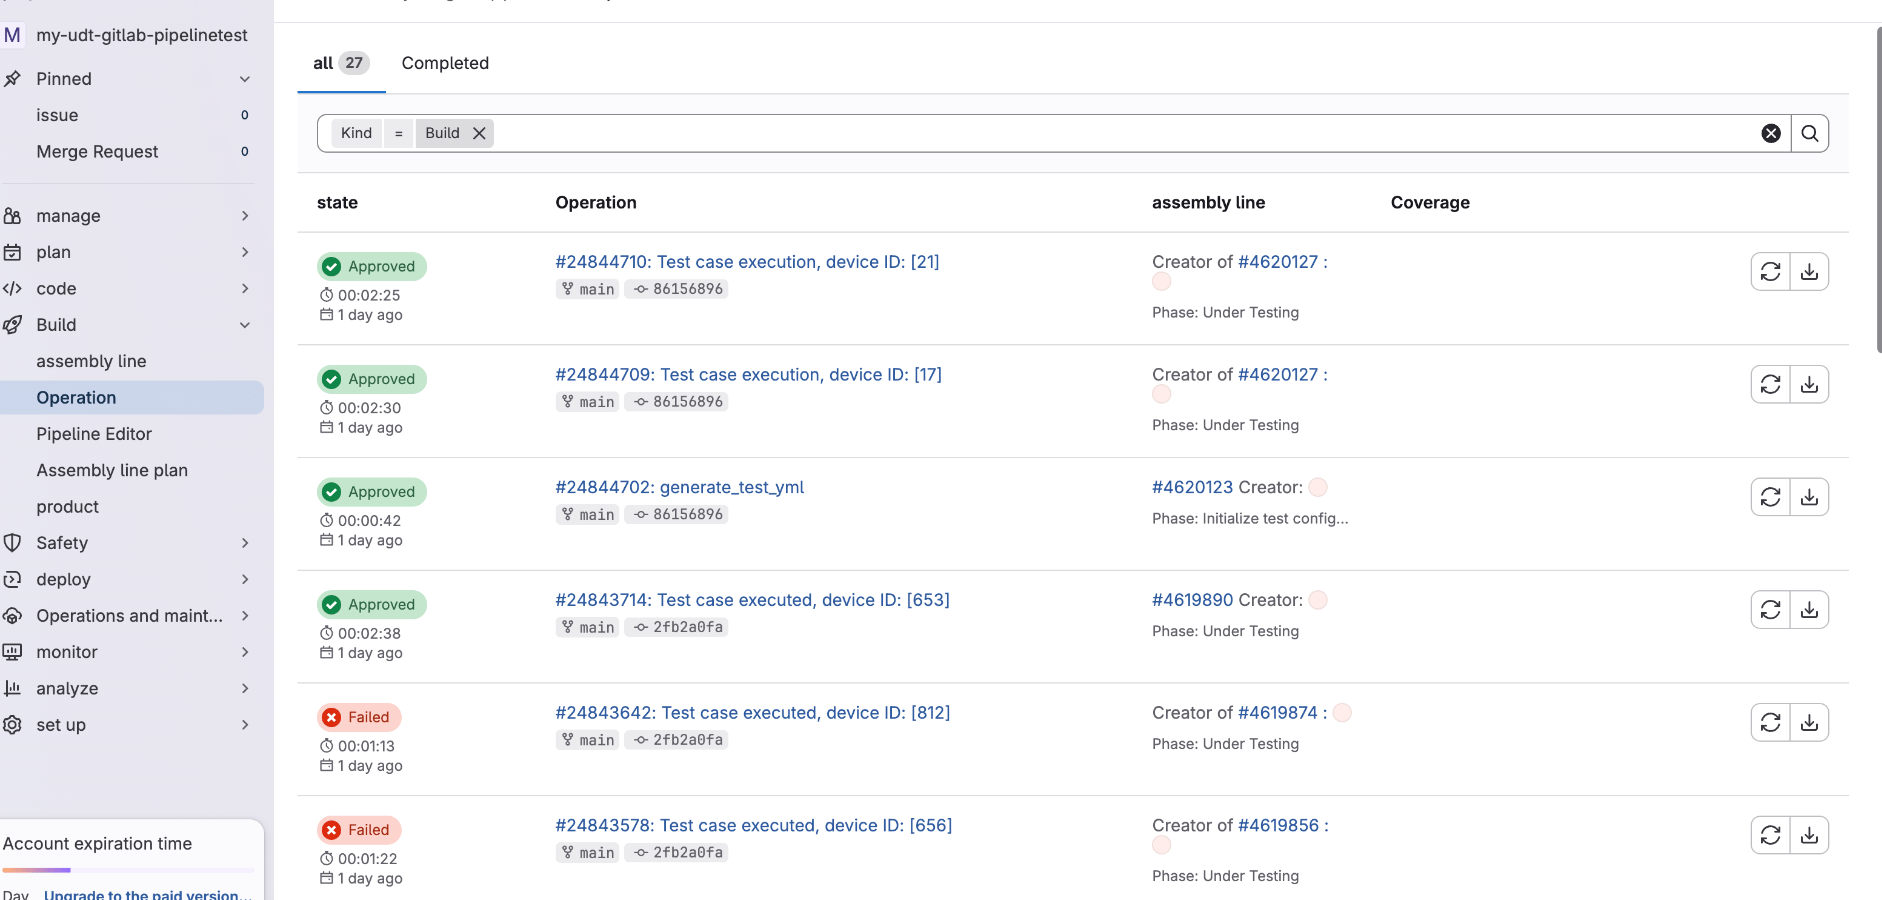Open job #24844702 generate_test_yml link
The width and height of the screenshot is (1882, 900).
[x=679, y=487]
